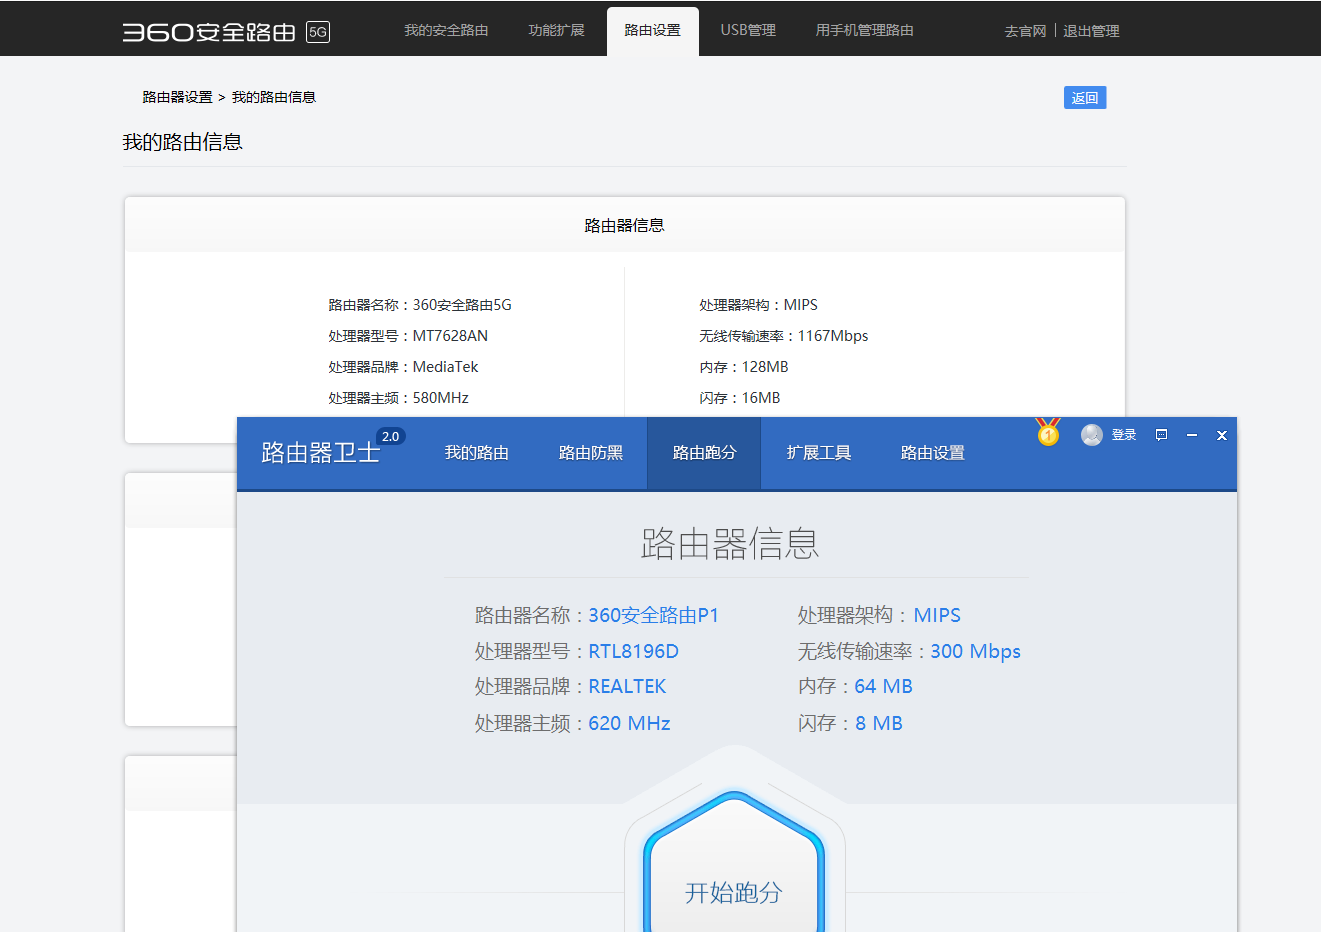The height and width of the screenshot is (932, 1321).
Task: Click 退出管理 link
Action: (x=1091, y=31)
